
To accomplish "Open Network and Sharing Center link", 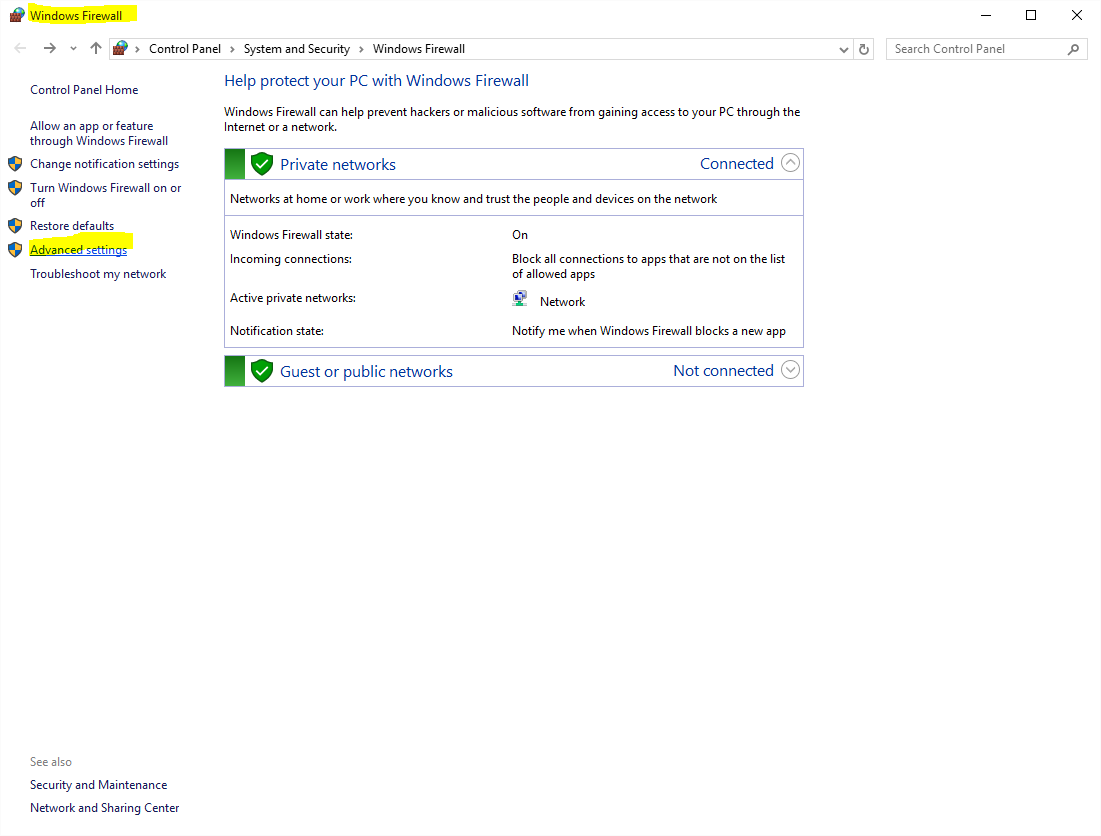I will (x=105, y=808).
